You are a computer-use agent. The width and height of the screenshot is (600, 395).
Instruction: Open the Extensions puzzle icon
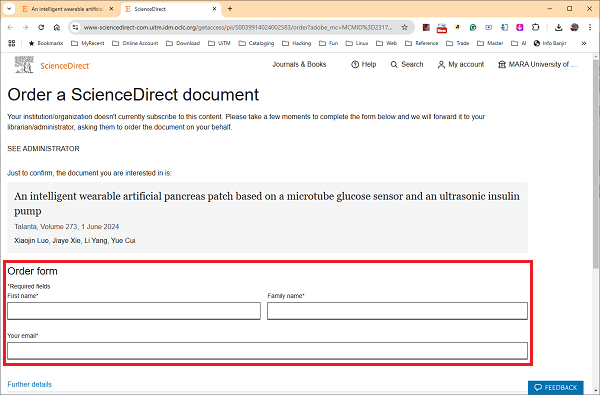point(535,28)
